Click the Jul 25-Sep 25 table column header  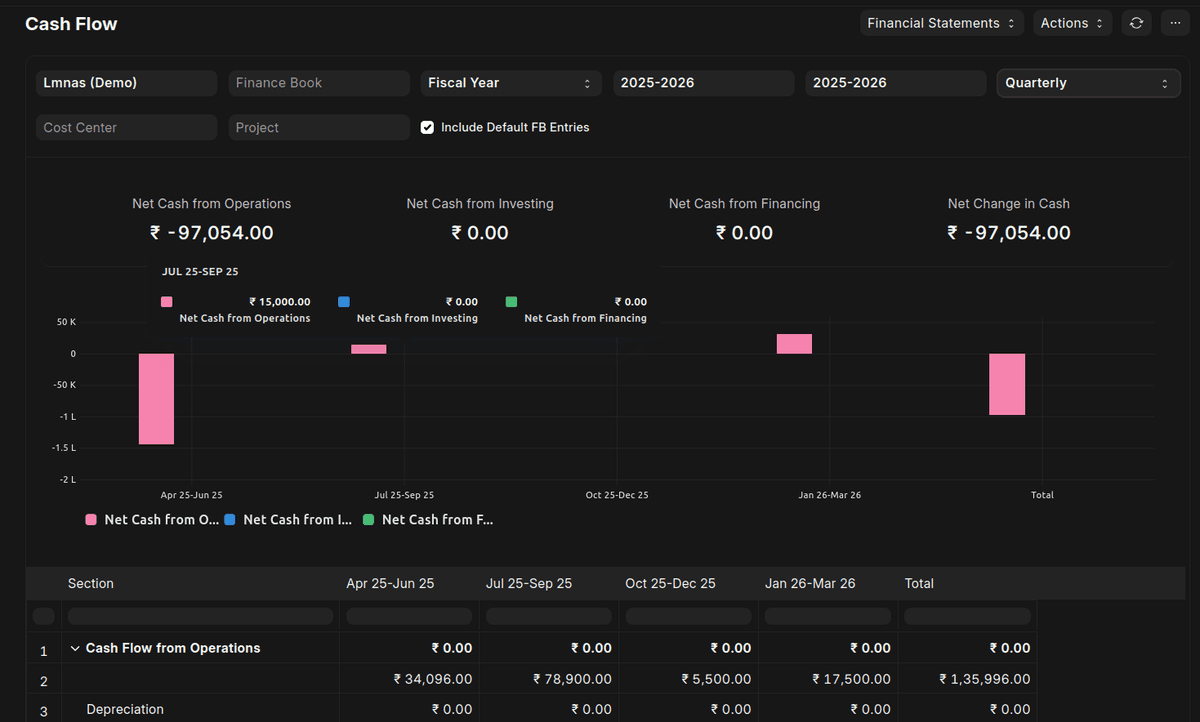(529, 583)
